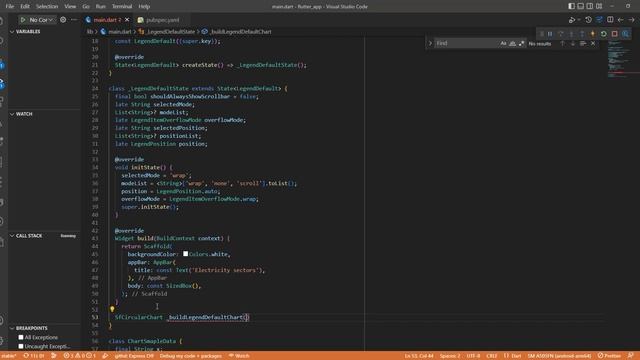Image resolution: width=640 pixels, height=360 pixels.
Task: Open the File menu
Action: [x=9, y=7]
